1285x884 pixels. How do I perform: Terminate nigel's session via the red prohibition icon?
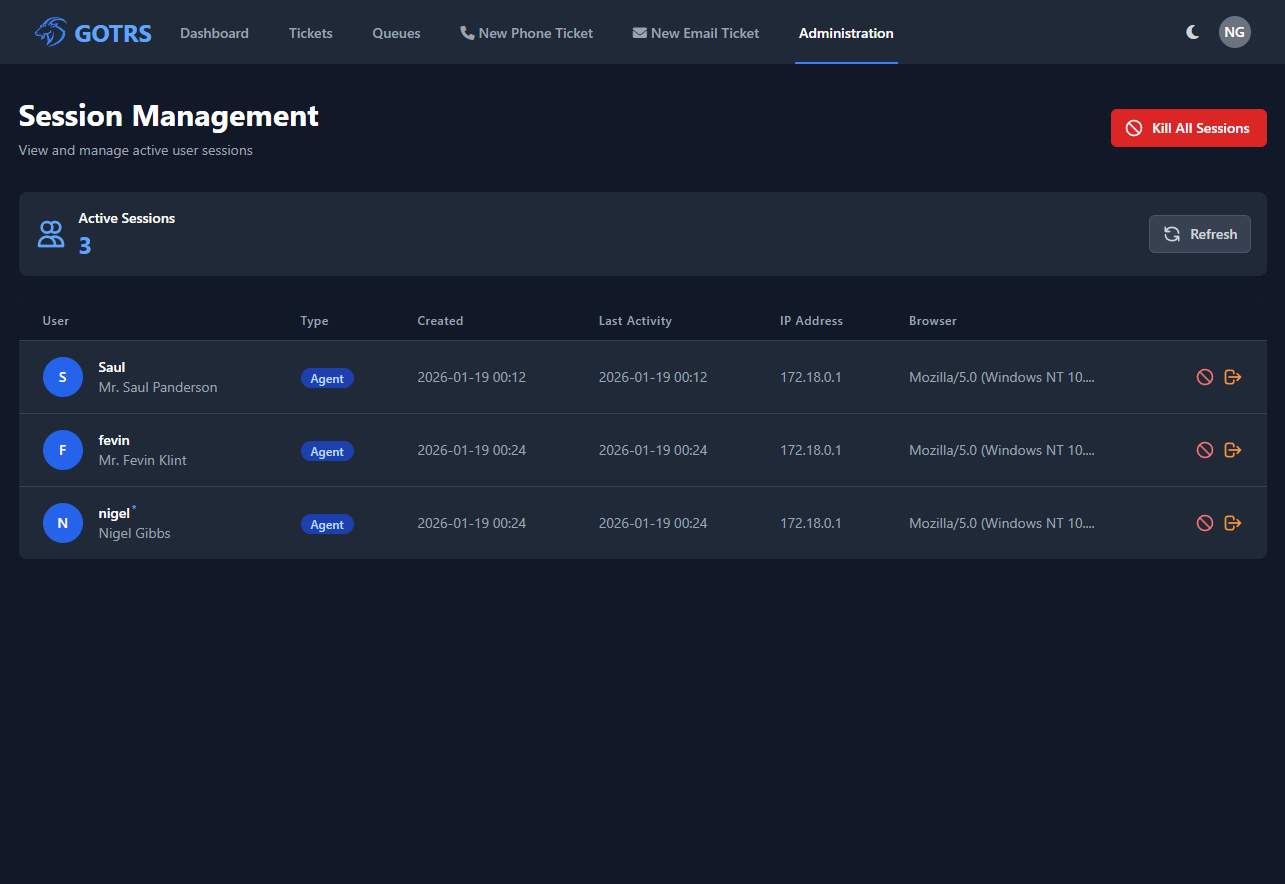(1204, 523)
